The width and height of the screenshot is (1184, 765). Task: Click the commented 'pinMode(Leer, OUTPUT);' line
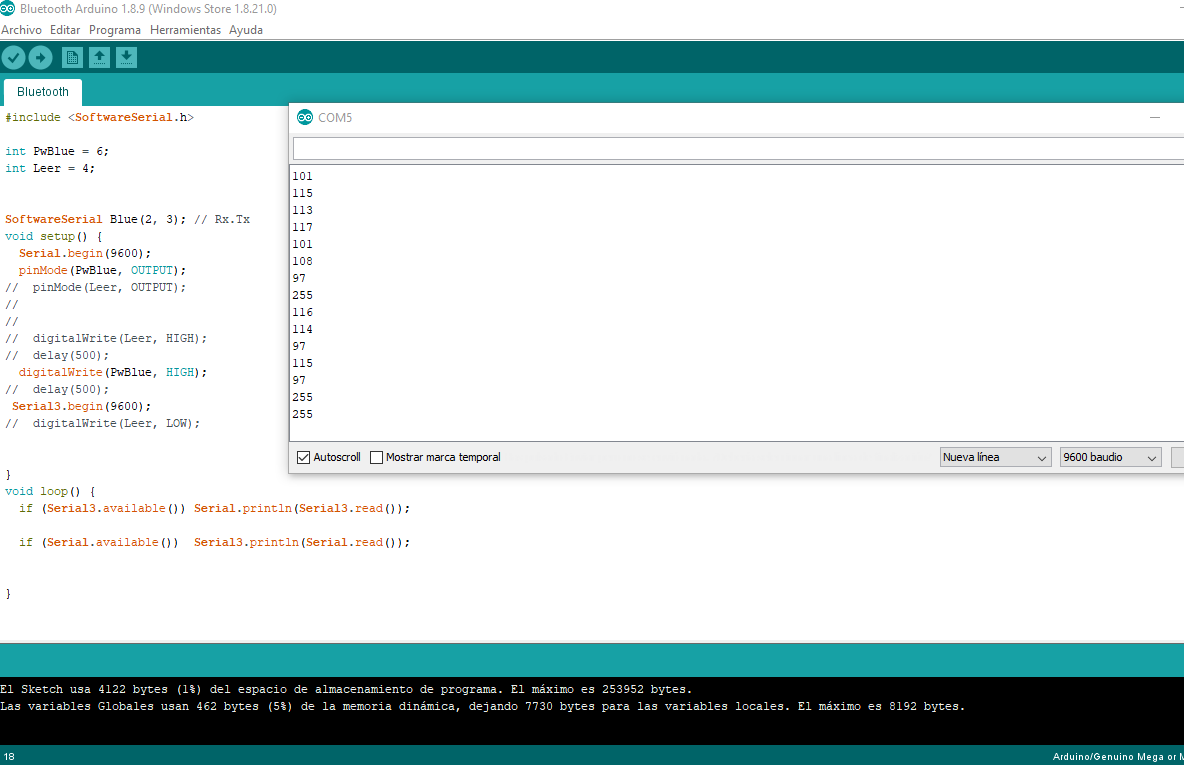95,288
